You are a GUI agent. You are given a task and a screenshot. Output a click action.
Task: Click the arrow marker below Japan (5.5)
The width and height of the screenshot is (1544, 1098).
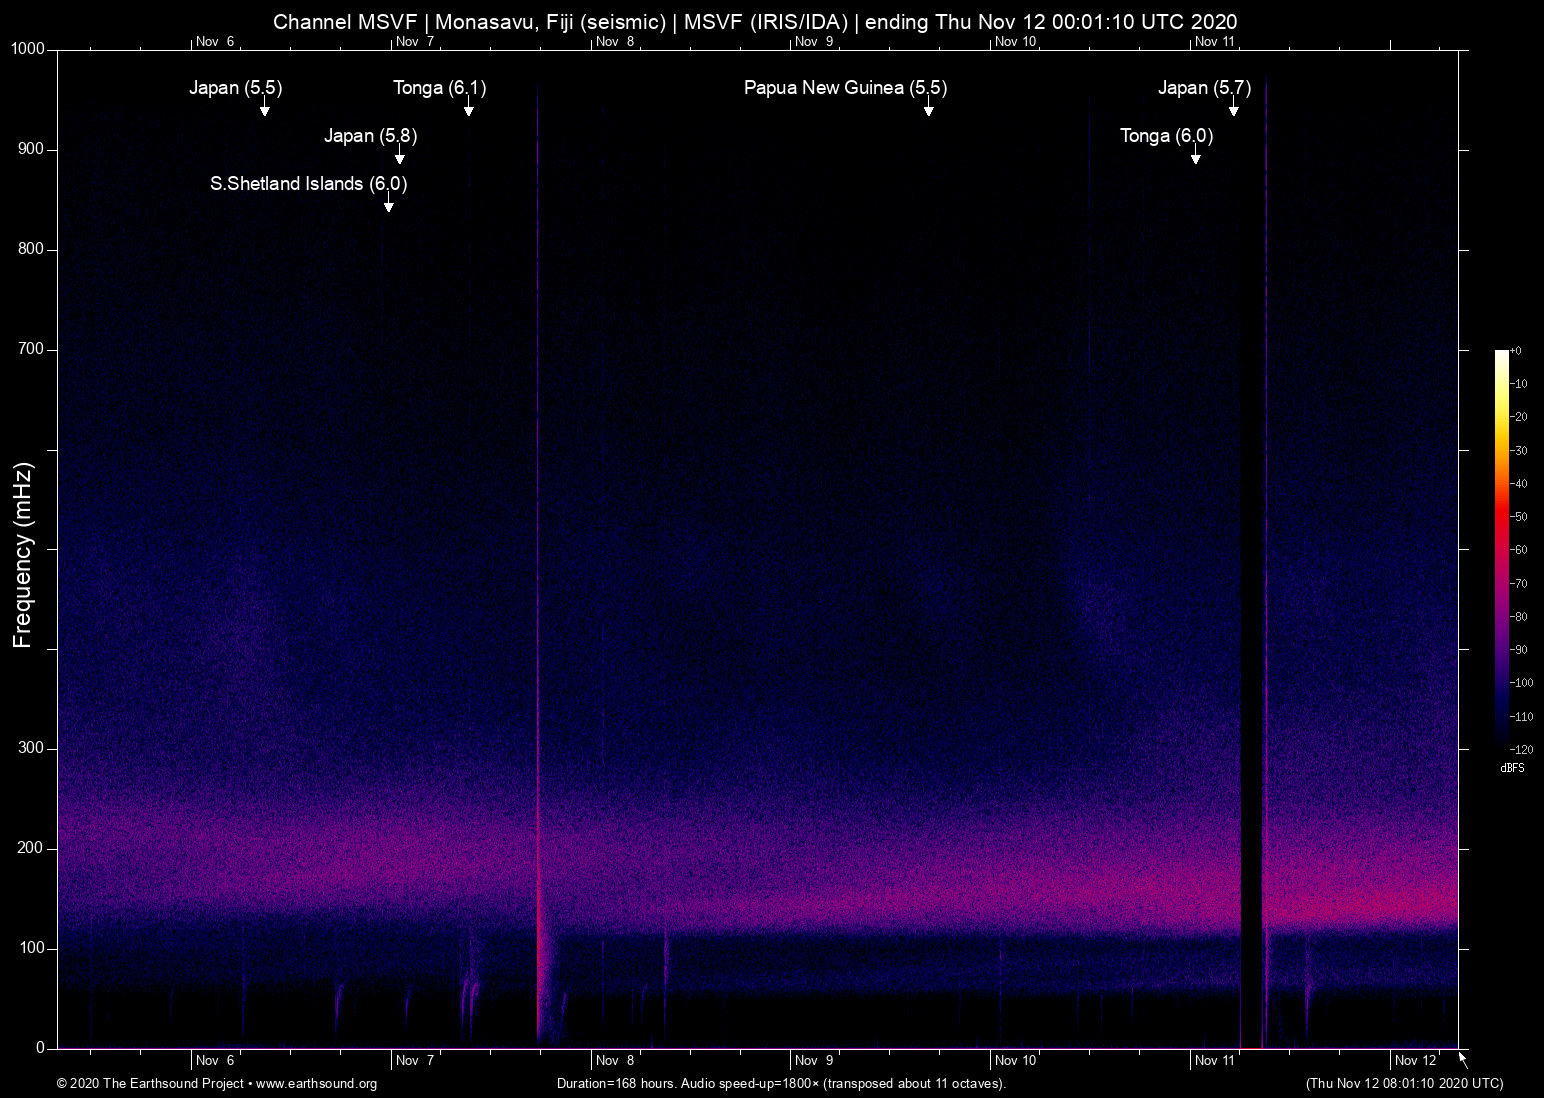[x=265, y=108]
